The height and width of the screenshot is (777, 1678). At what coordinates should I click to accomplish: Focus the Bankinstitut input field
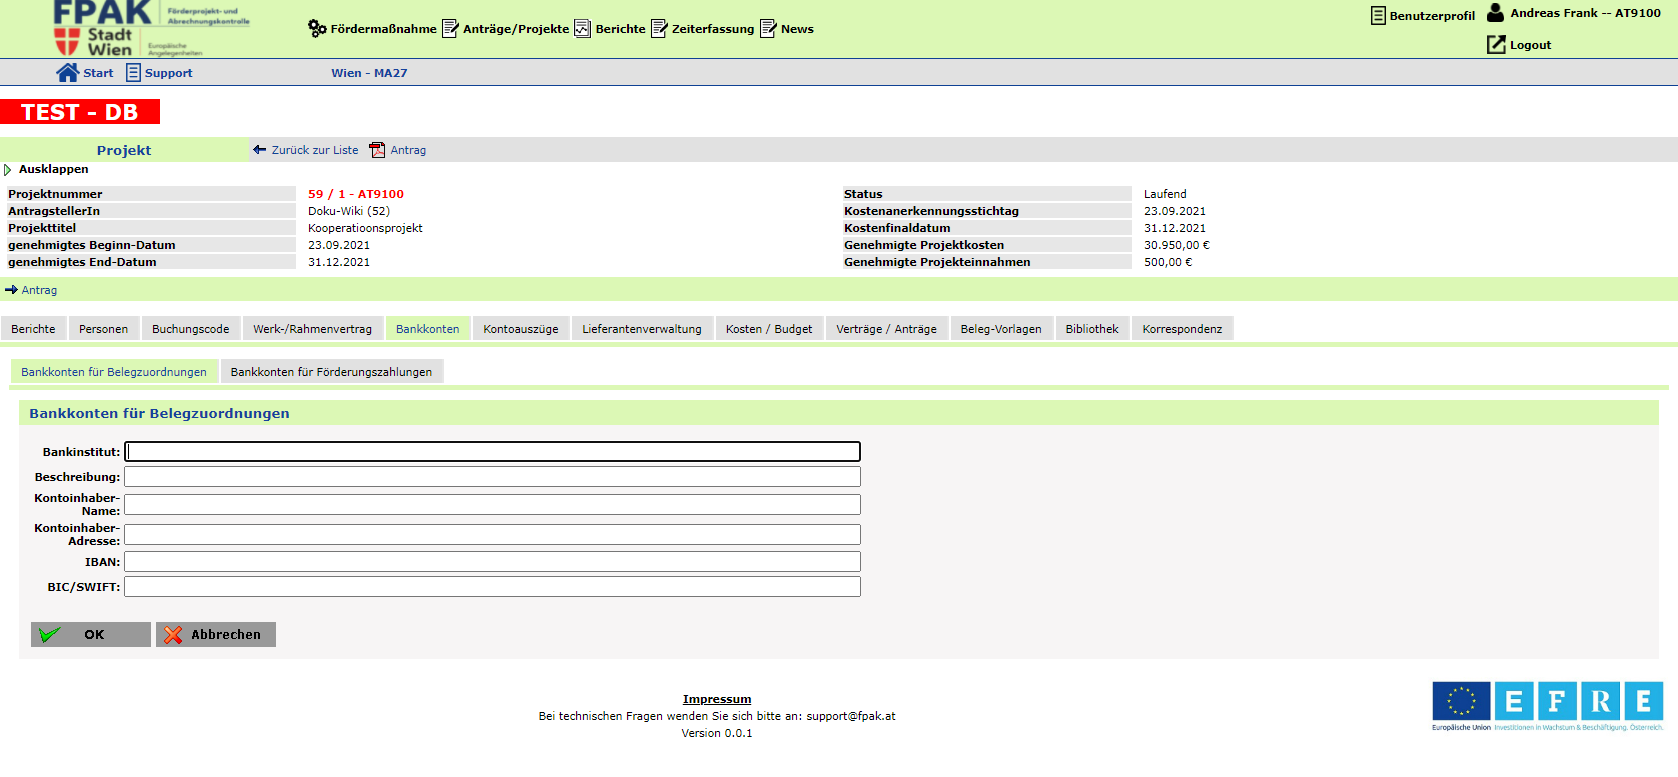[492, 452]
